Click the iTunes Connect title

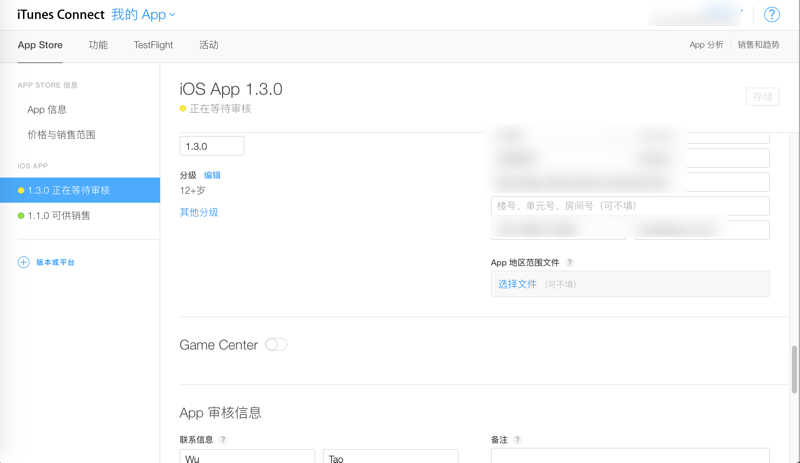(x=61, y=15)
